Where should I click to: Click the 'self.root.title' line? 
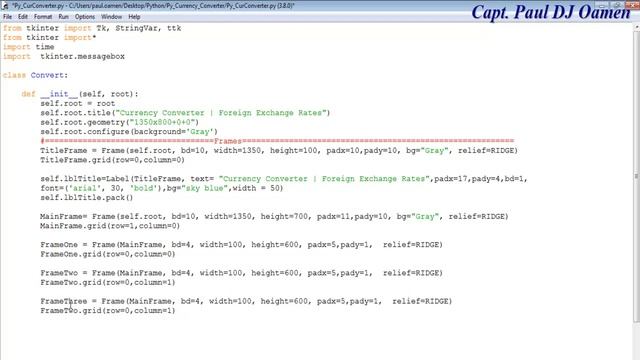185,113
